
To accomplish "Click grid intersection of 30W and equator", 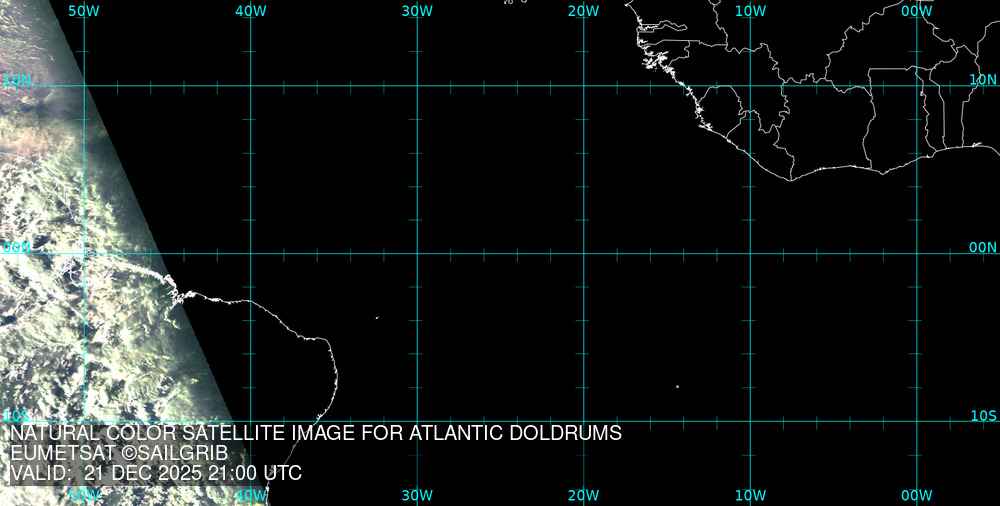I will 417,253.
